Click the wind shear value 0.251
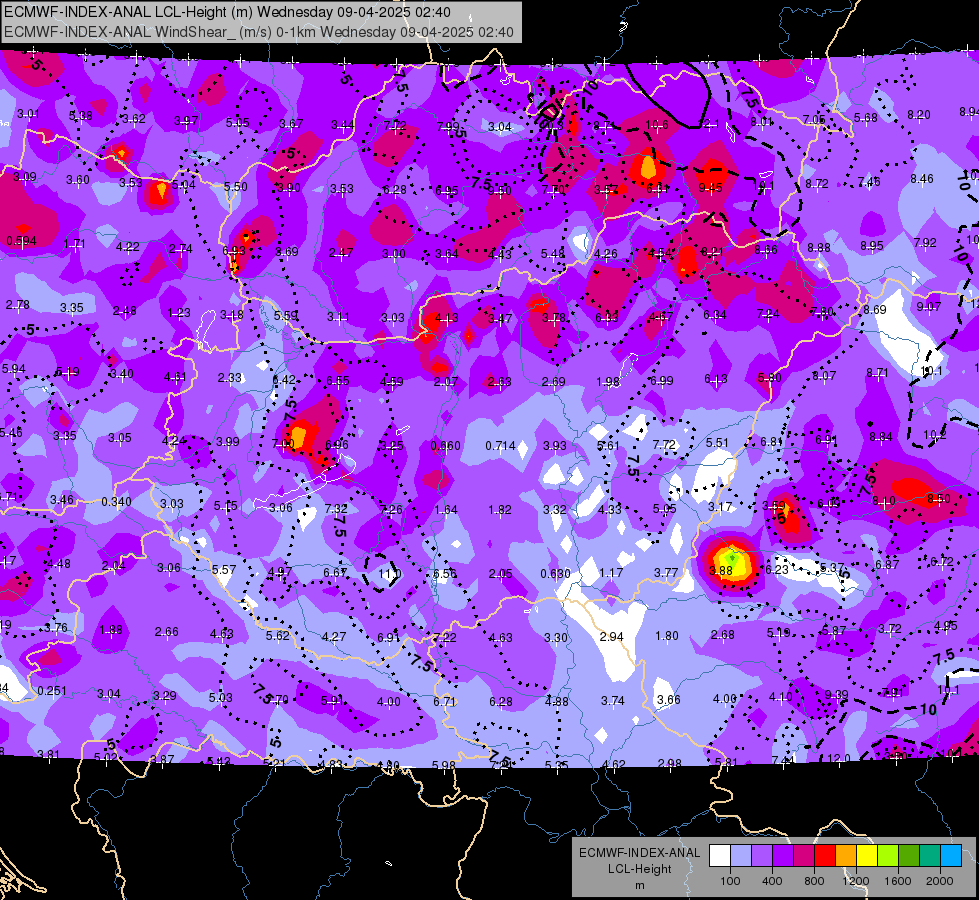The image size is (979, 900). (x=52, y=690)
